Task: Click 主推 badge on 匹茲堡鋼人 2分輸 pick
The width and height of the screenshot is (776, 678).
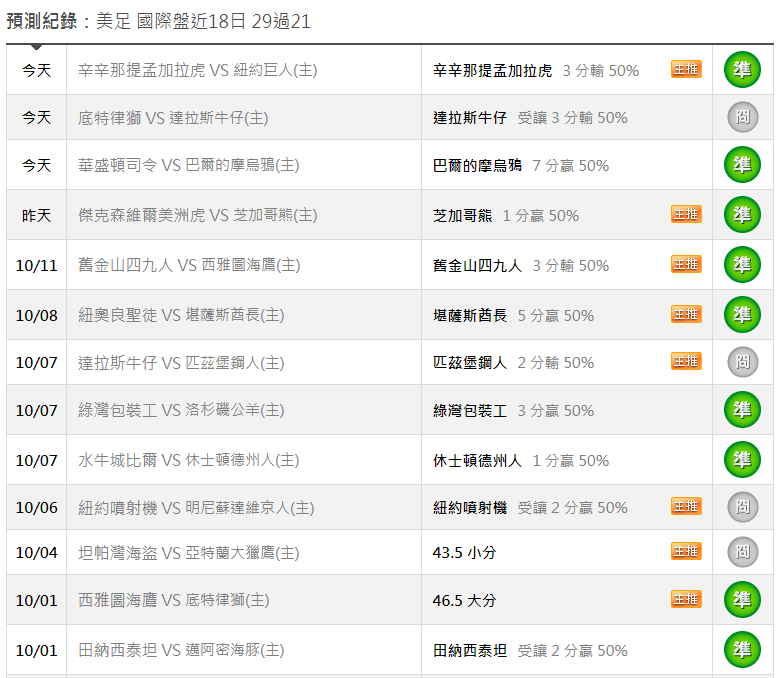Action: click(x=686, y=361)
